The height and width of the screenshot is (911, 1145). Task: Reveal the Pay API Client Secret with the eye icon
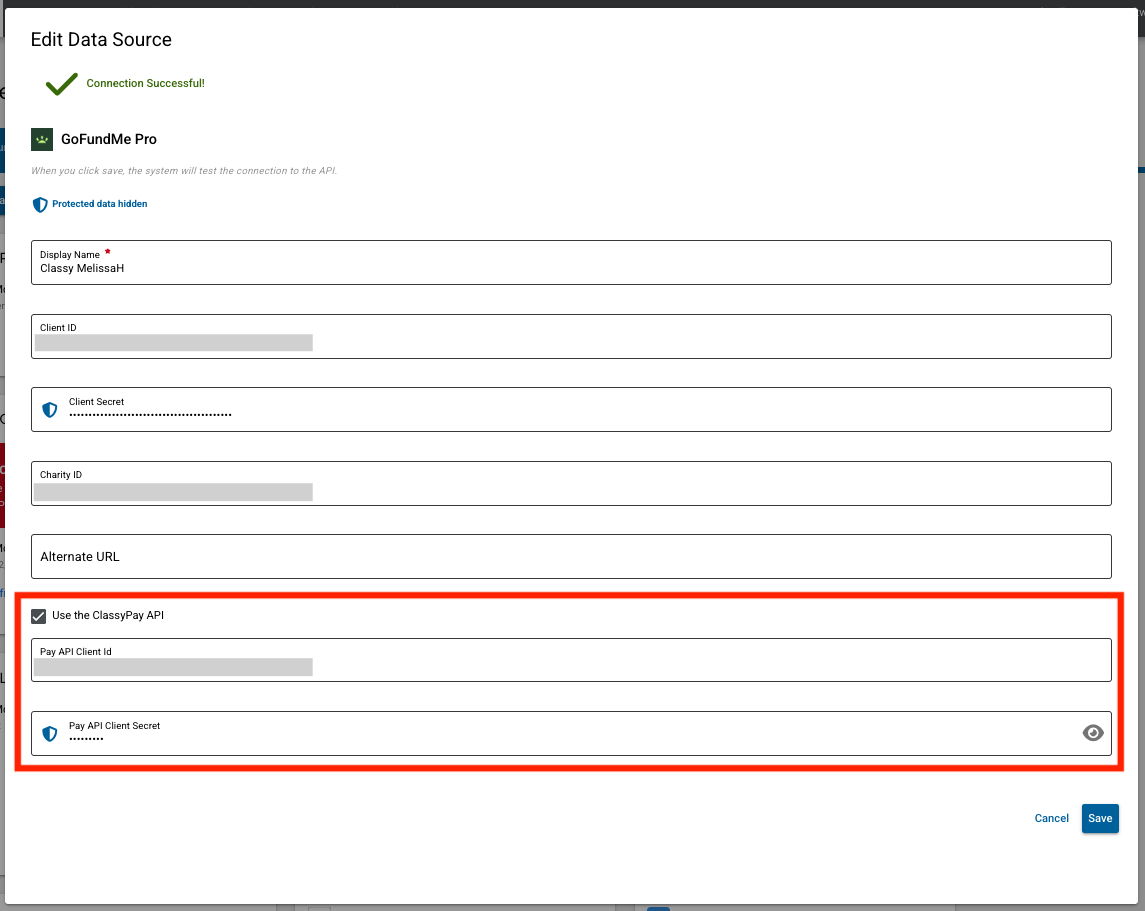1092,733
